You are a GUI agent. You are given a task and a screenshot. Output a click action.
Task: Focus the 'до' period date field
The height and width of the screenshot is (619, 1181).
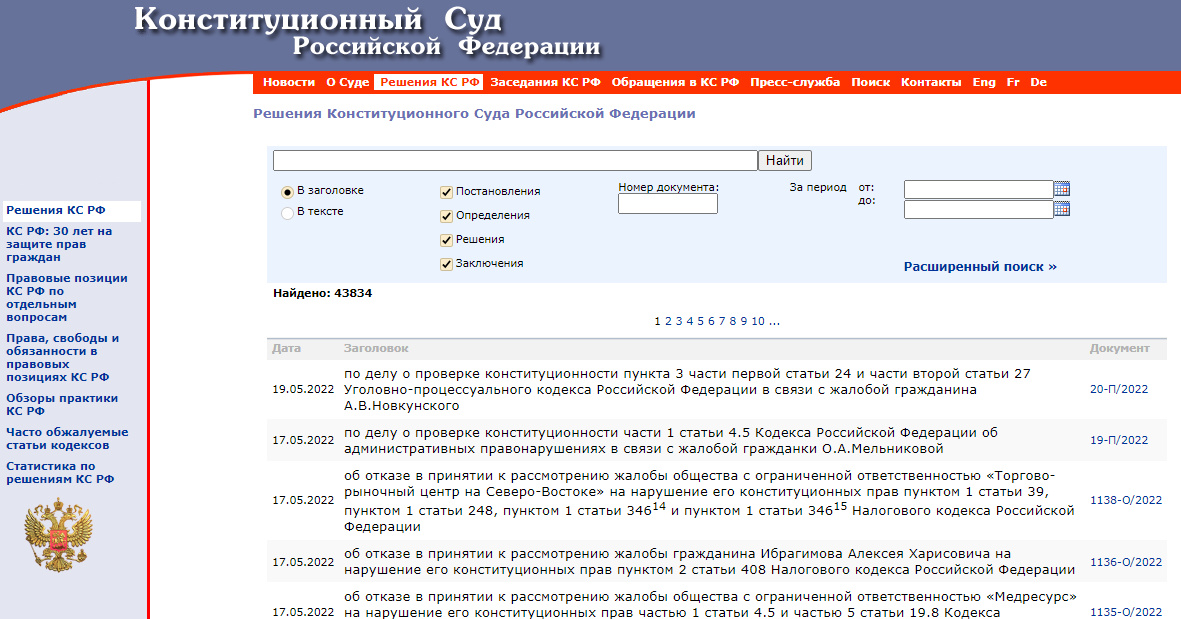point(978,209)
